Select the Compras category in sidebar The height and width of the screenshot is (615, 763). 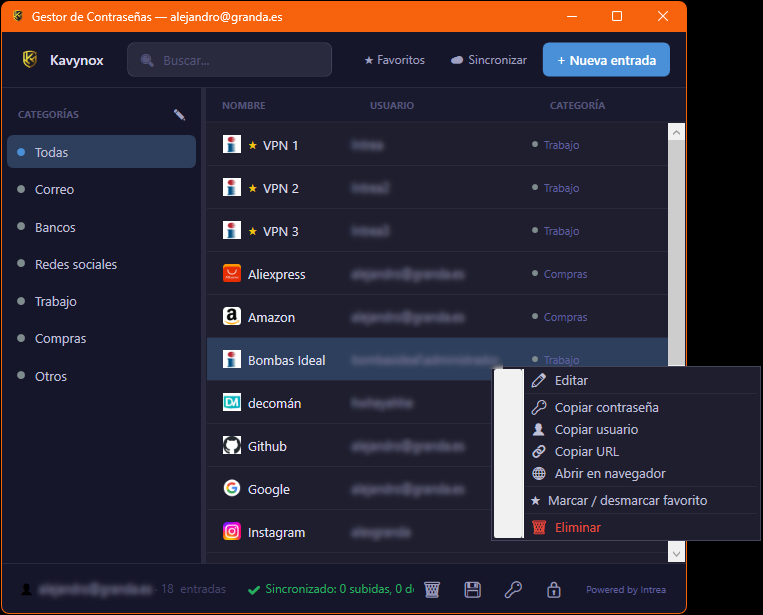click(x=101, y=338)
